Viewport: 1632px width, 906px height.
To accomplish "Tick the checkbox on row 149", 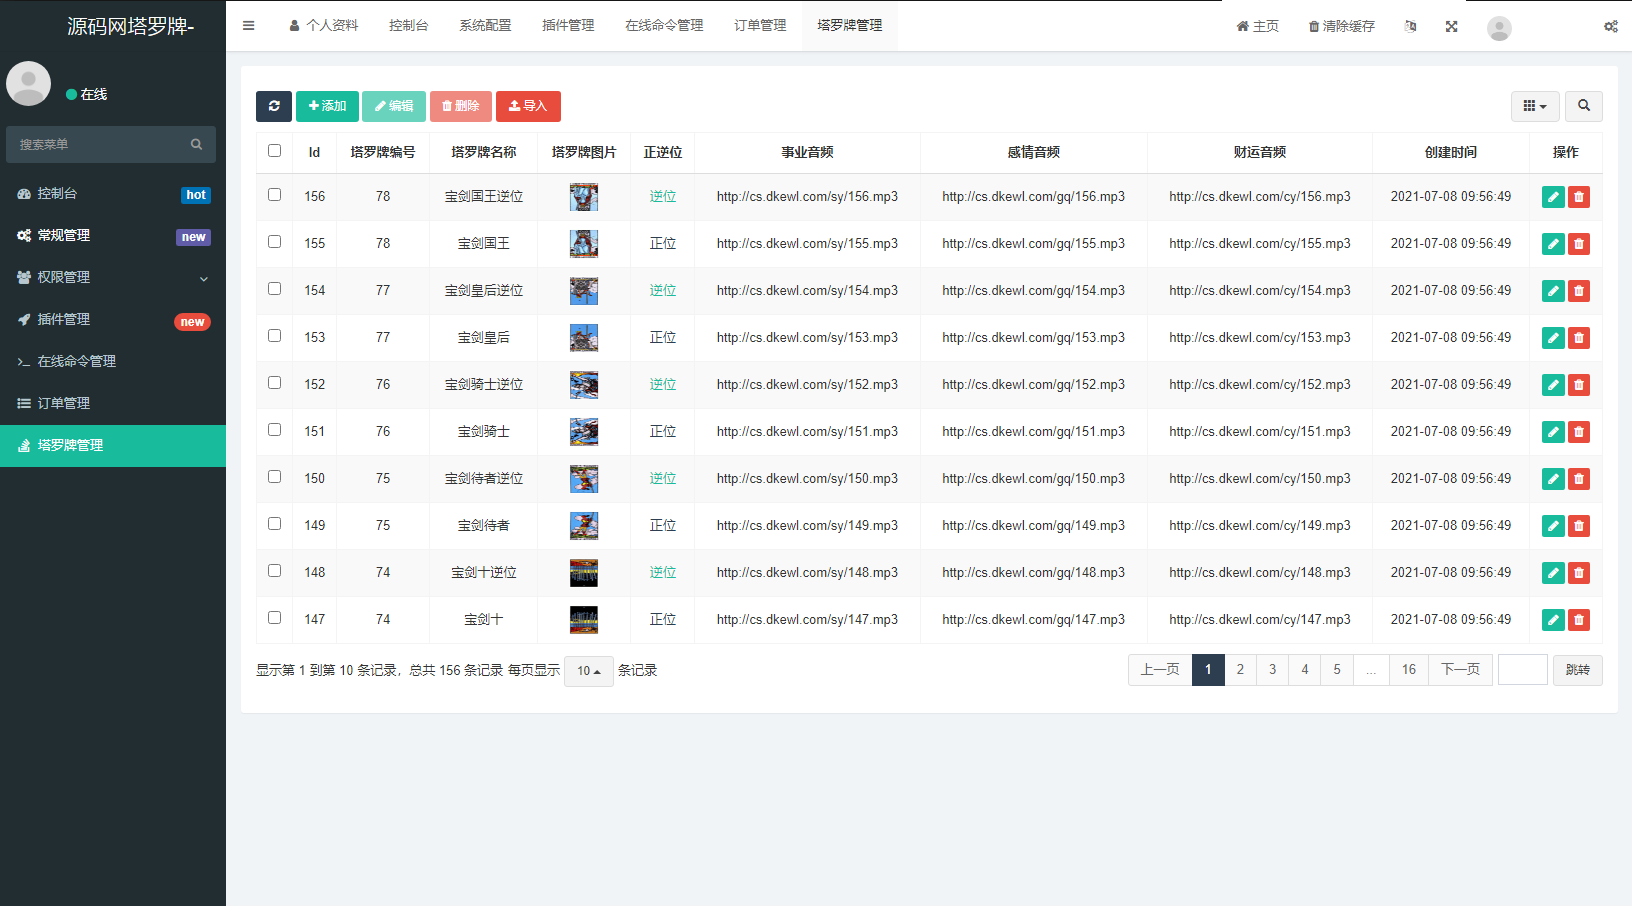I will 274,523.
